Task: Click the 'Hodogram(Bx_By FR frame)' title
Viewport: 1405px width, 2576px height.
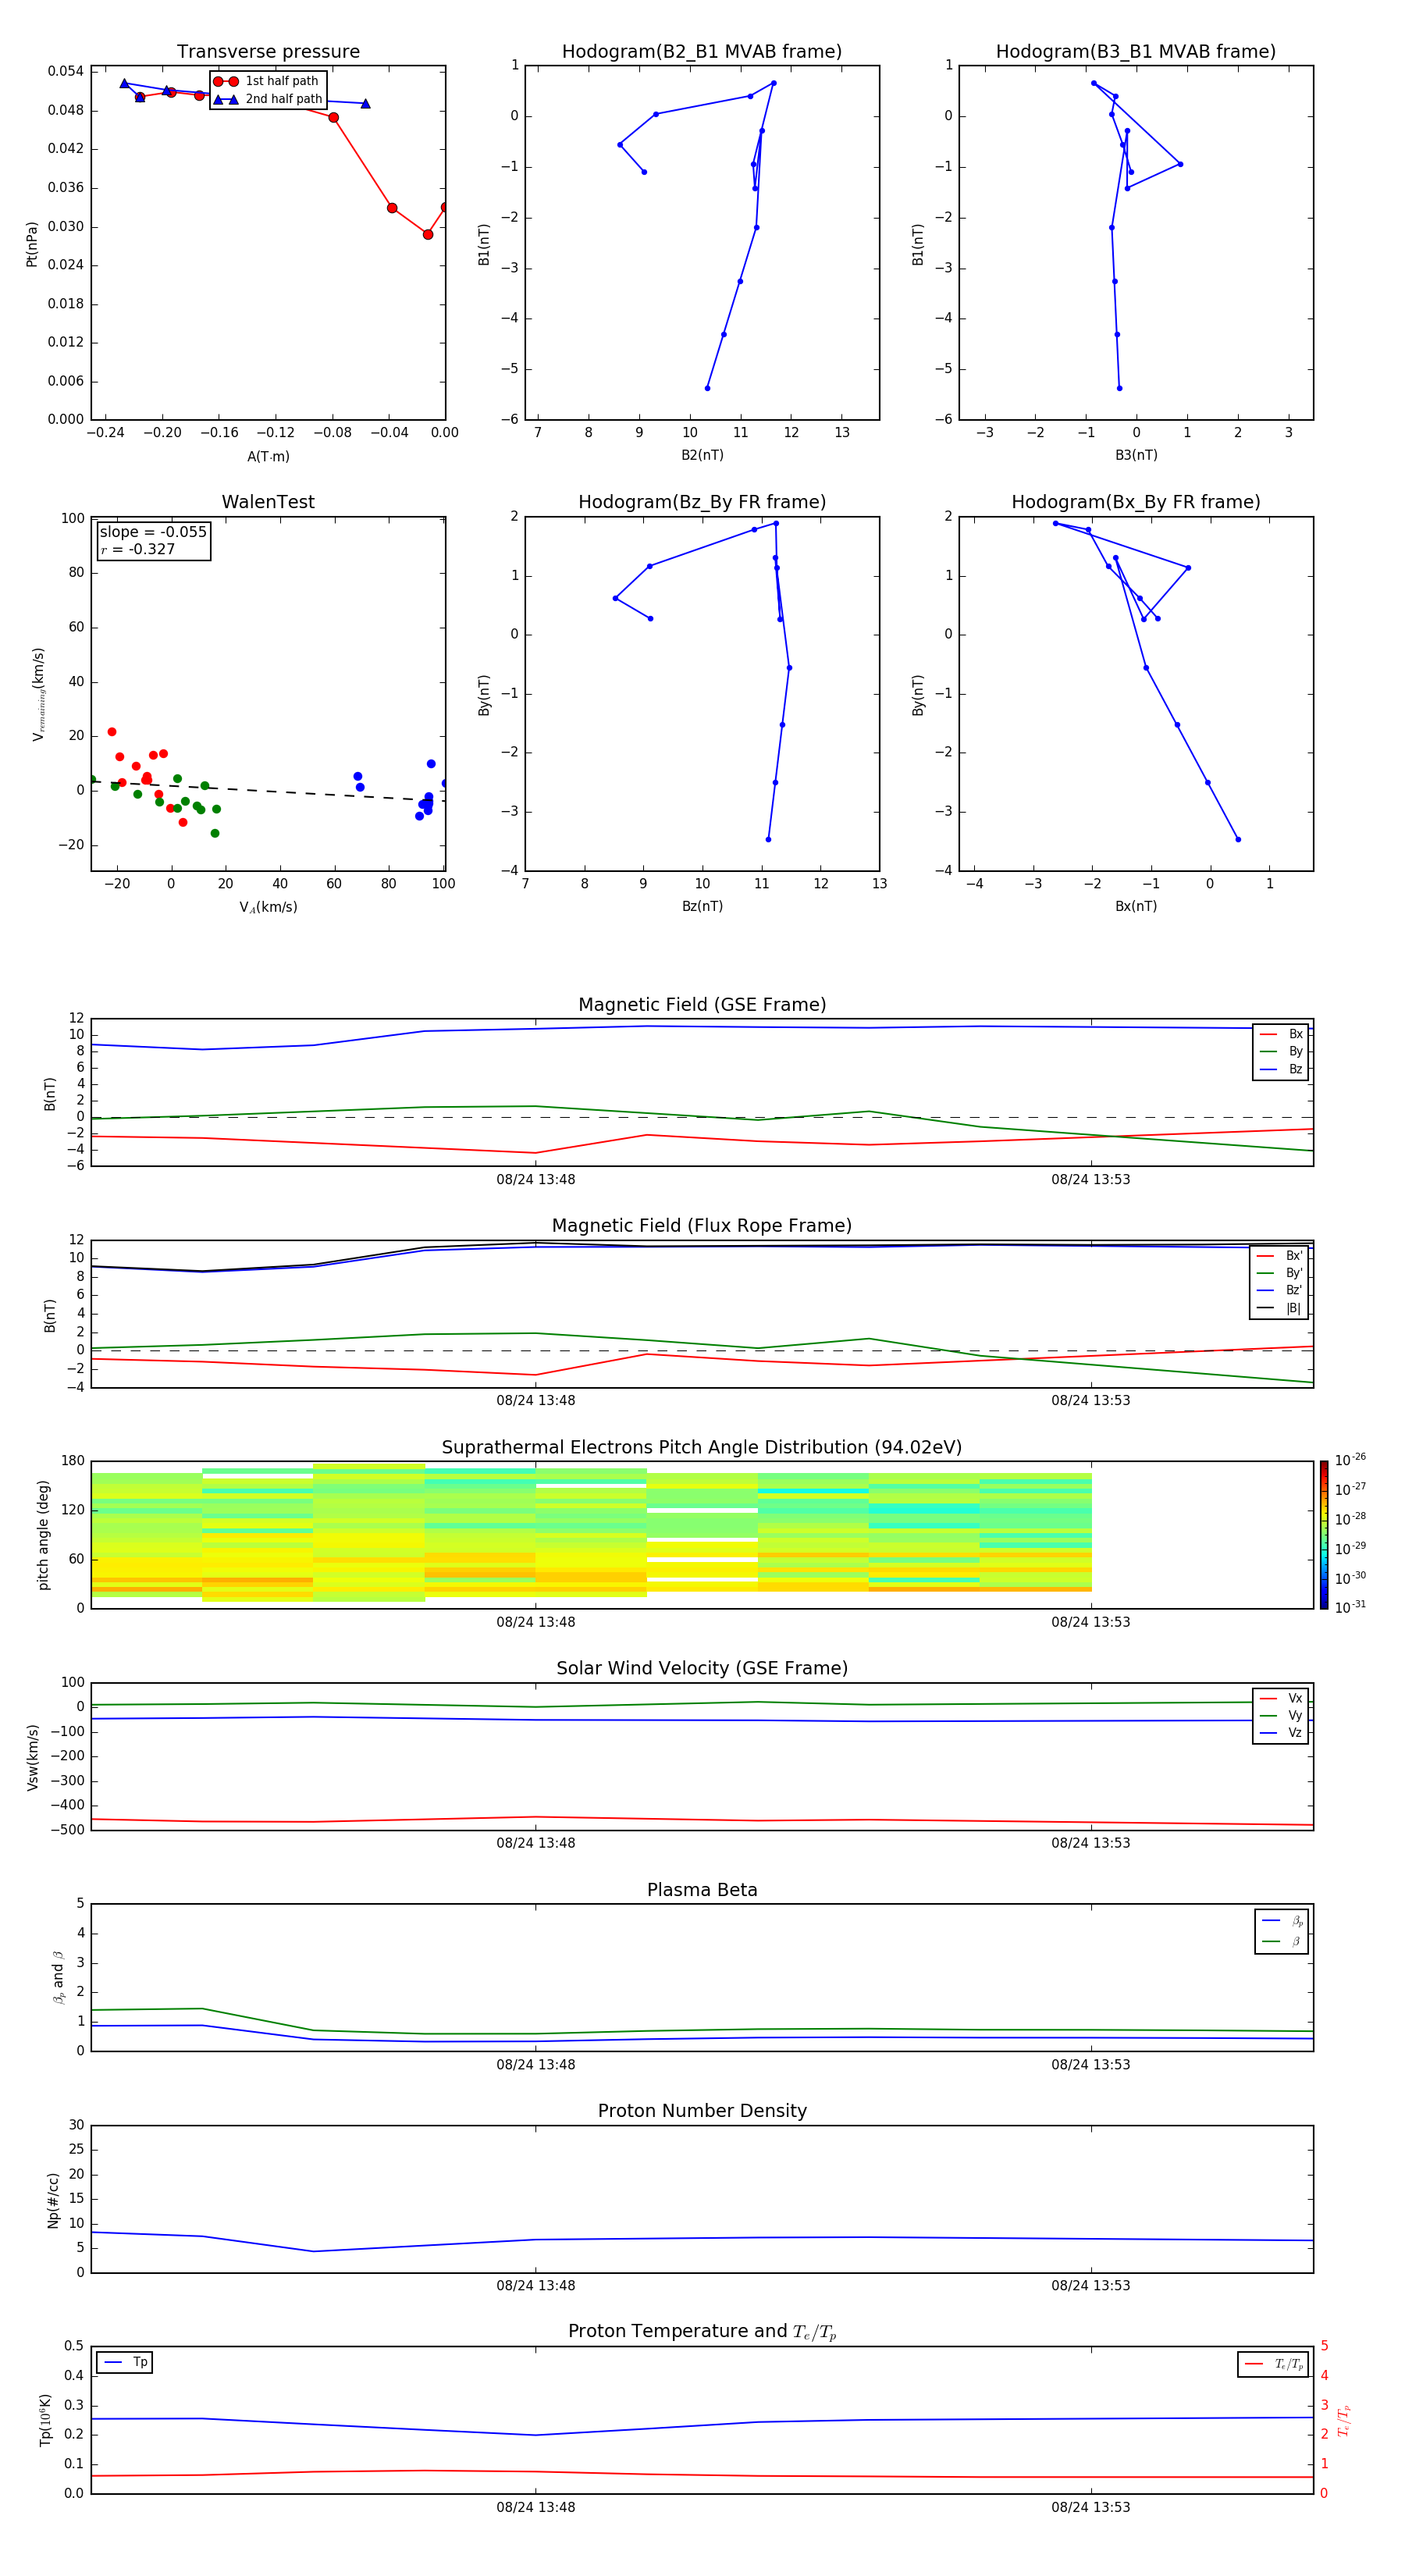Action: pos(1136,502)
